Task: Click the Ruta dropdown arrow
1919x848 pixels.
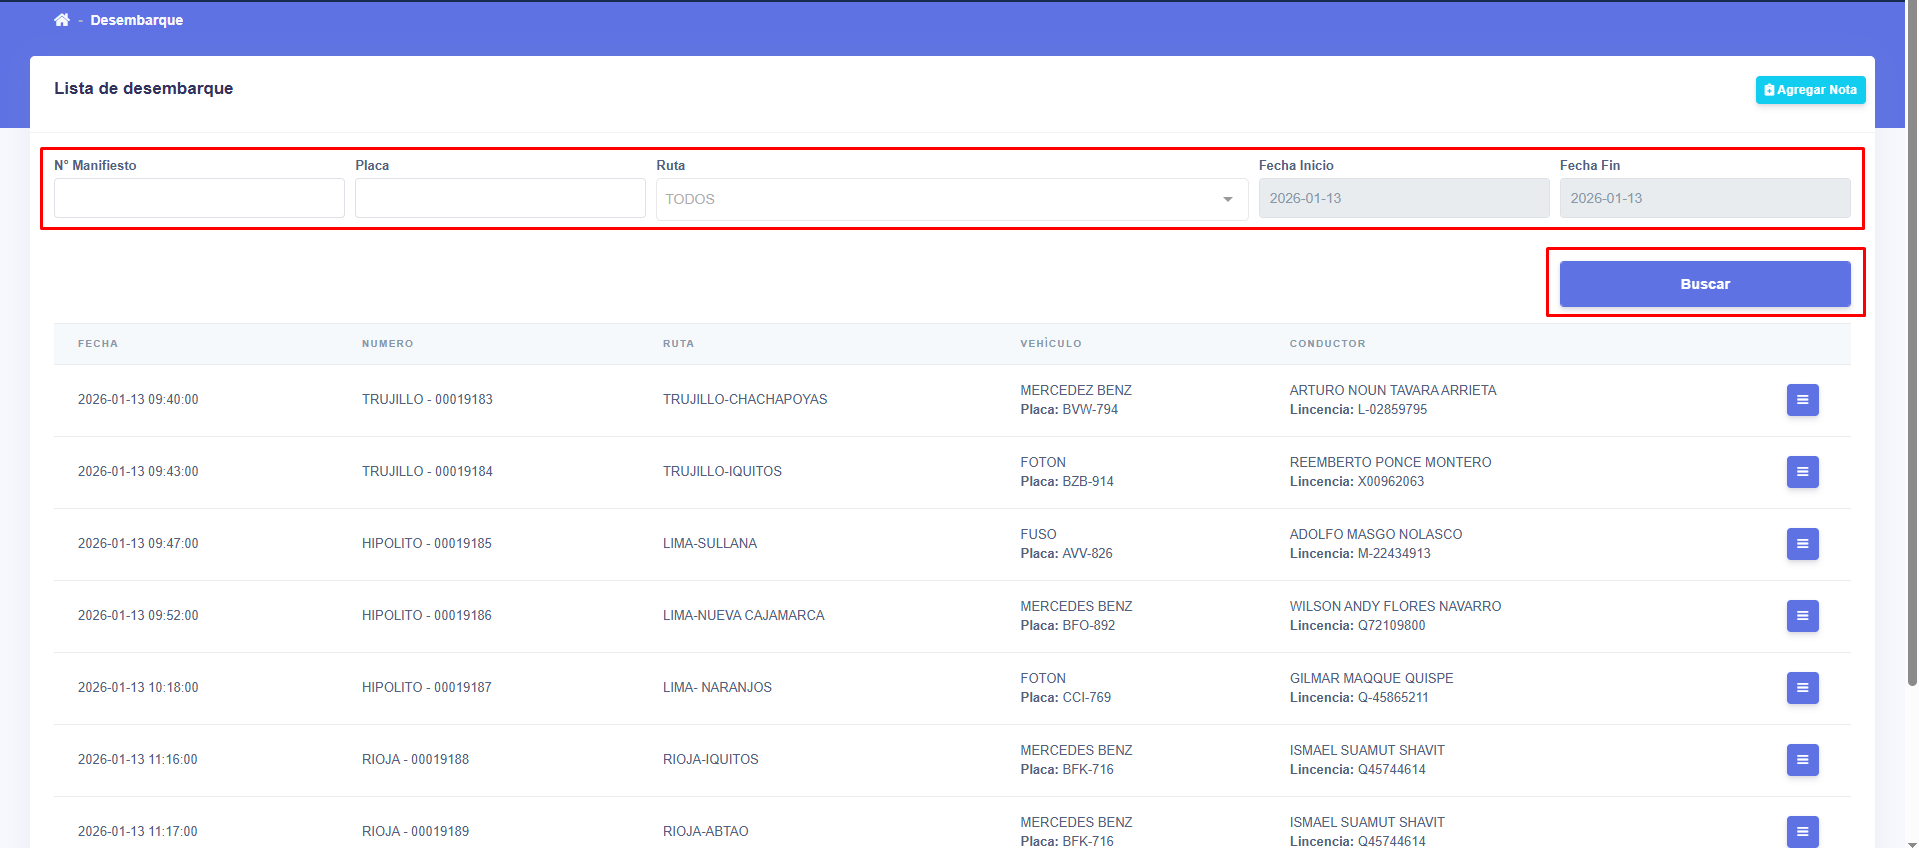Action: (1227, 199)
